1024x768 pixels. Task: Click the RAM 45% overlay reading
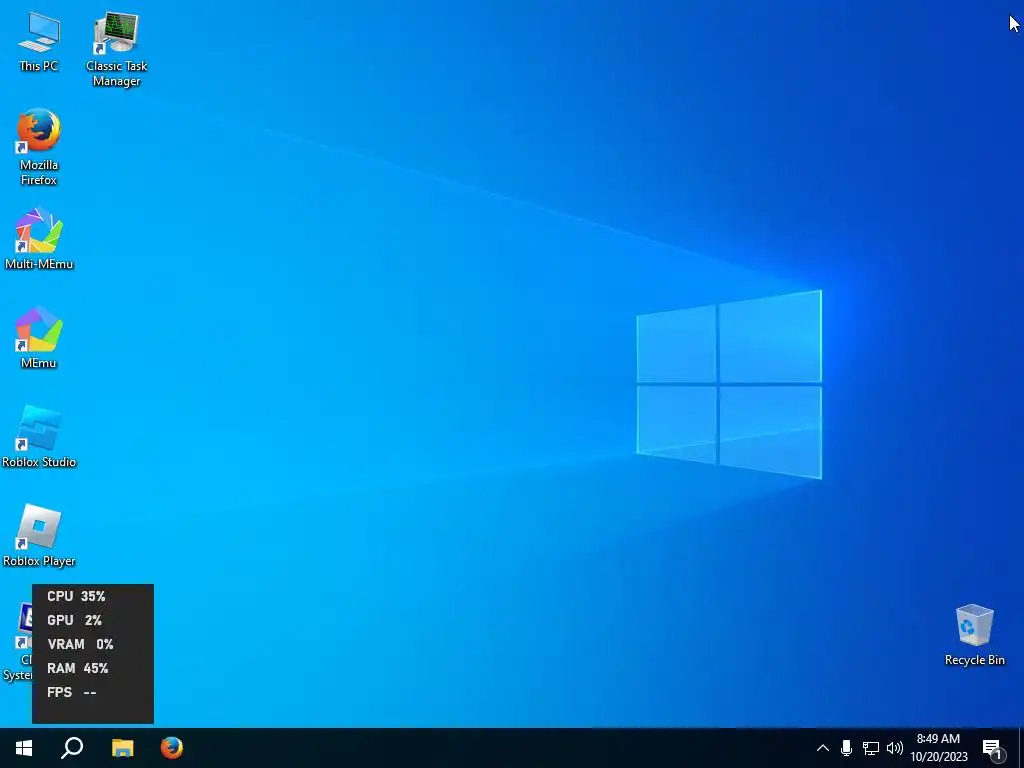tap(78, 669)
